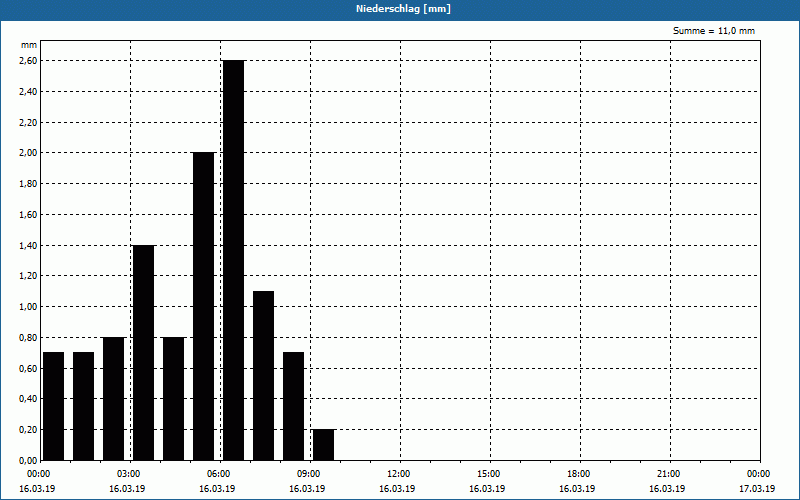The width and height of the screenshot is (800, 500).
Task: Click the 09:00 time axis label
Action: pos(310,474)
